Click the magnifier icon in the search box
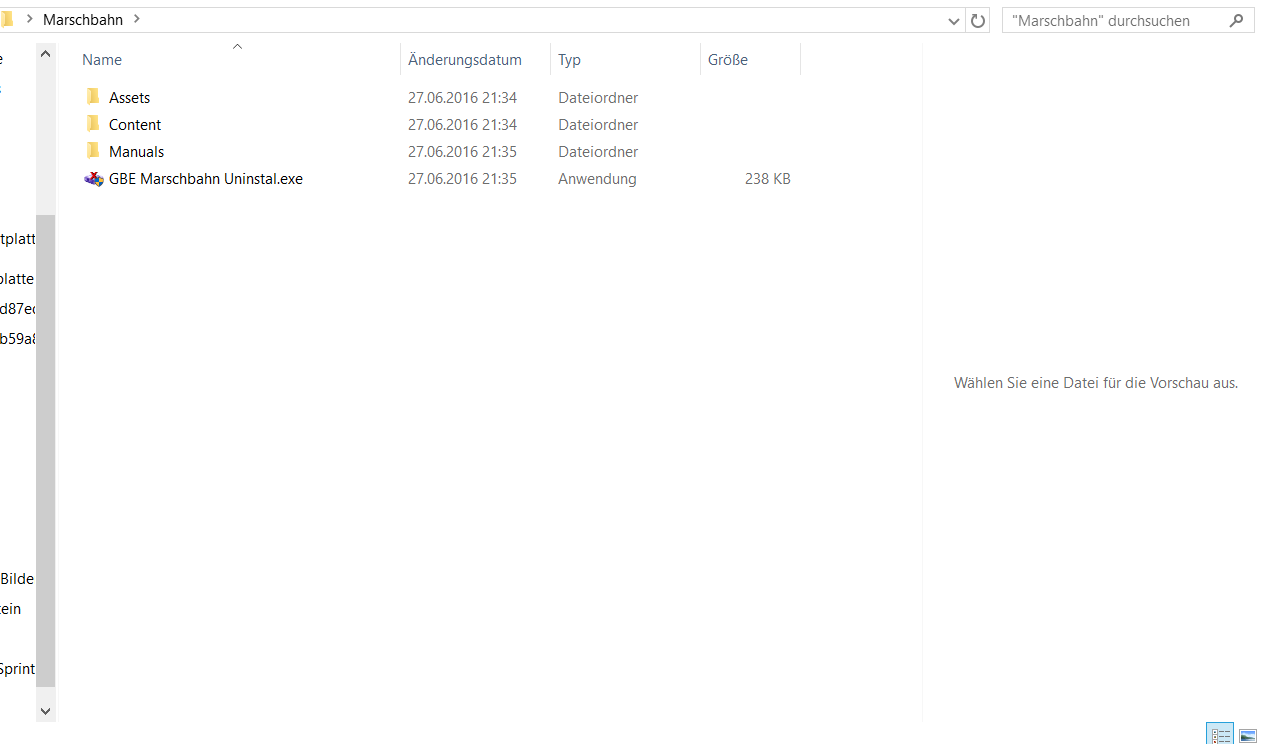This screenshot has width=1264, height=744. (1236, 20)
